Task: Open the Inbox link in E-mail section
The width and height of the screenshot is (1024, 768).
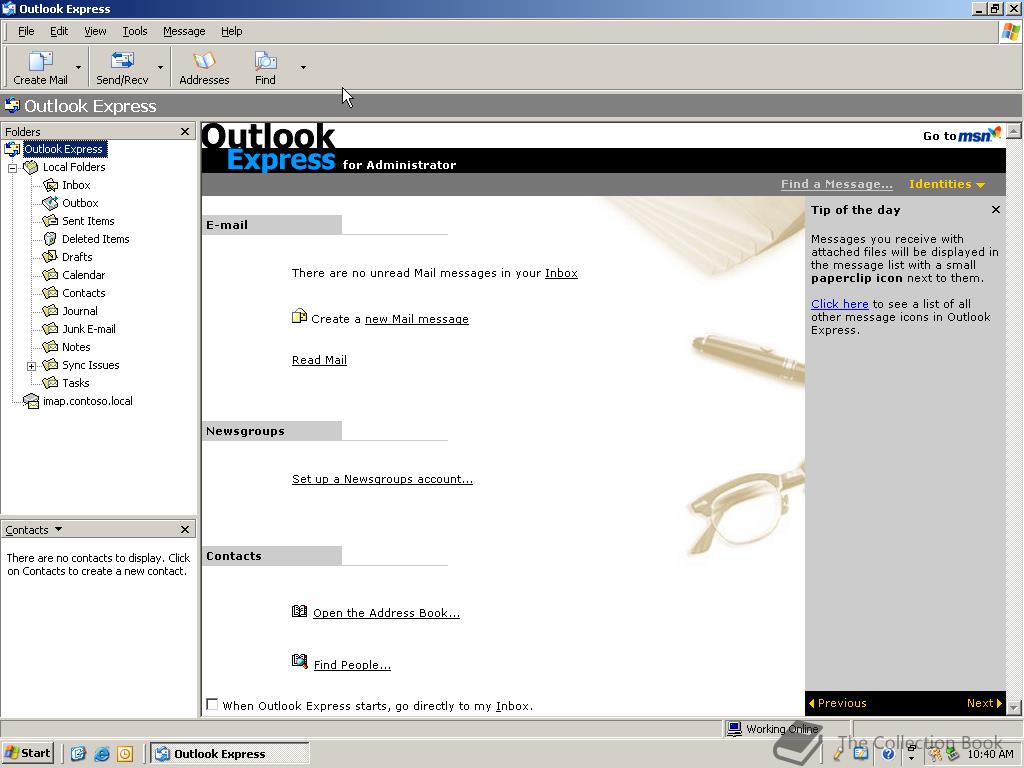Action: (x=561, y=273)
